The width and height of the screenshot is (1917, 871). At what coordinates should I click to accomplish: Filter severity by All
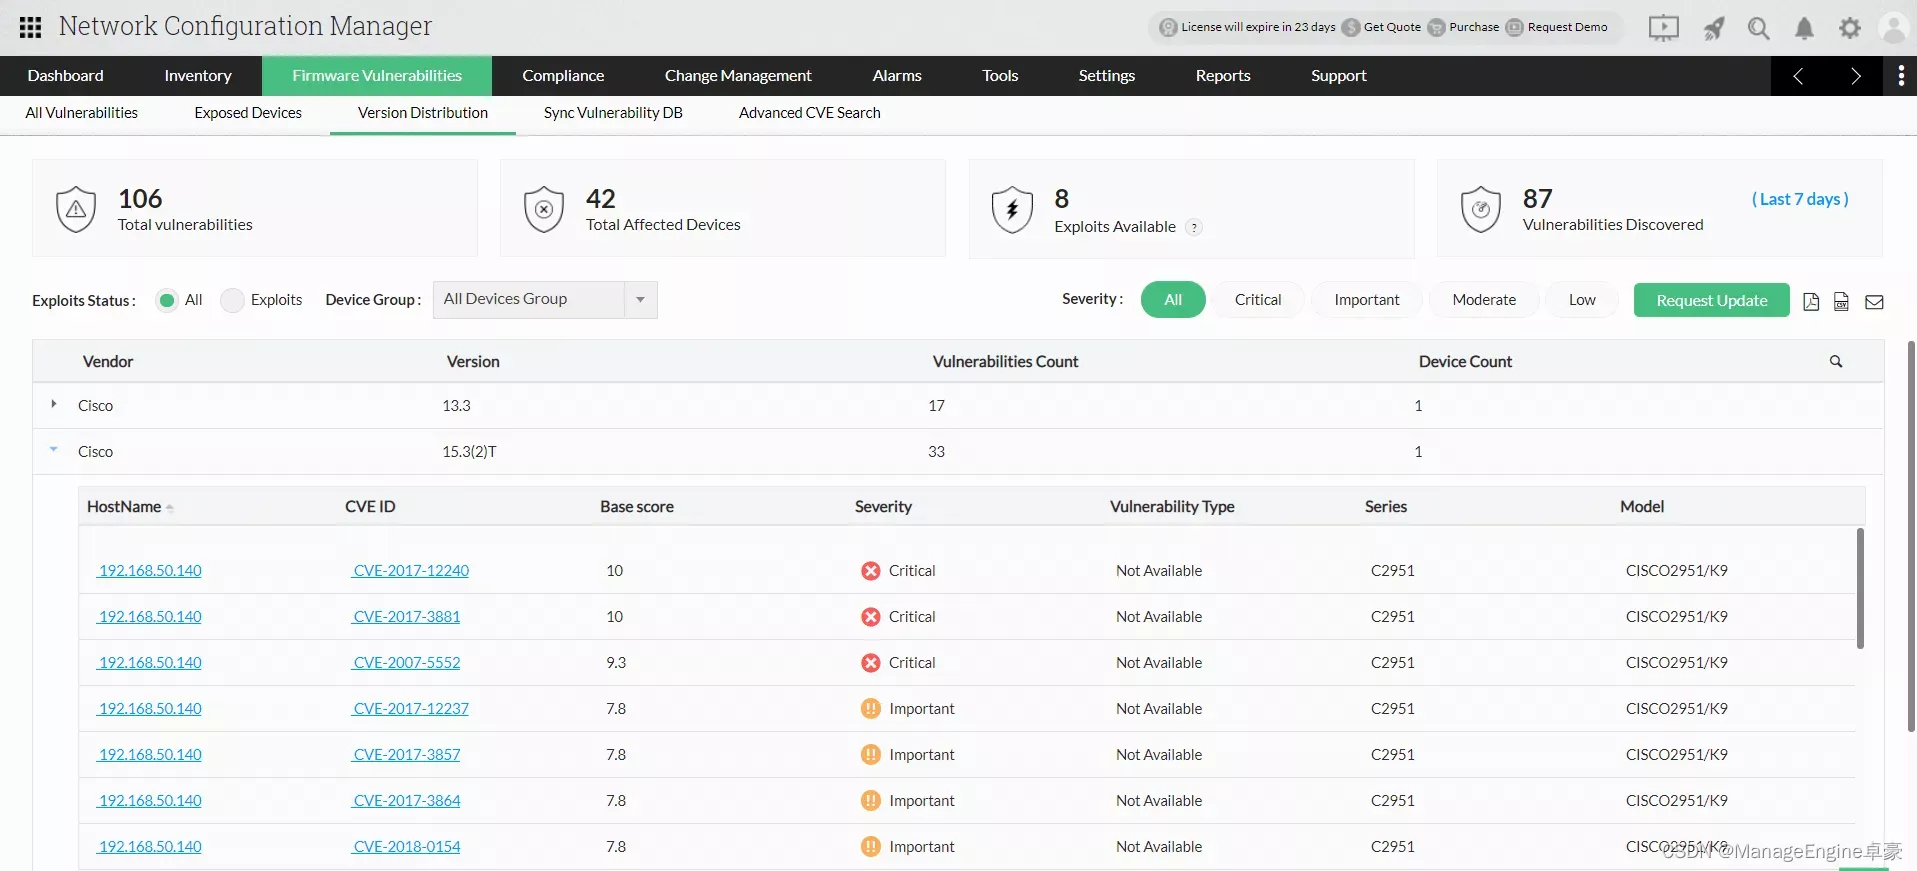(1173, 300)
